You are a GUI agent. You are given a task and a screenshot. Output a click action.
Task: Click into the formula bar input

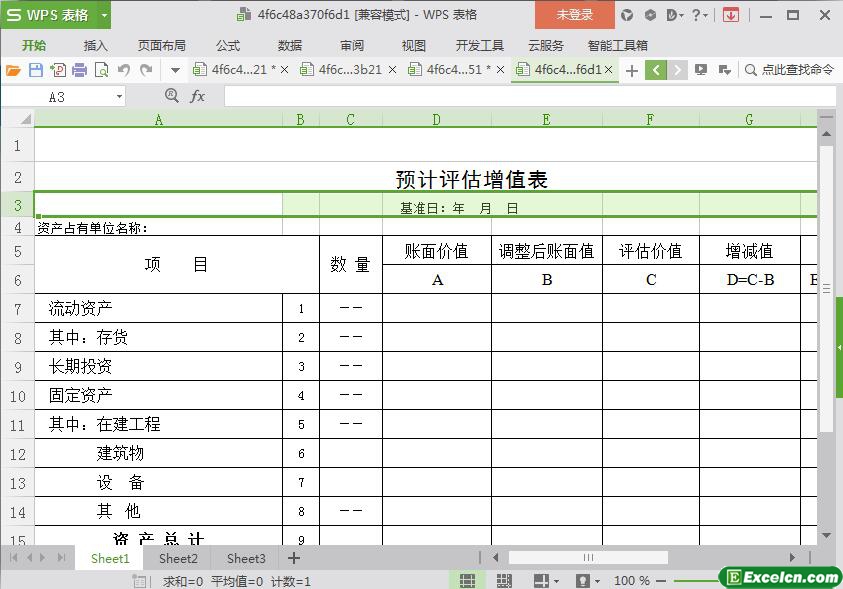tap(530, 97)
